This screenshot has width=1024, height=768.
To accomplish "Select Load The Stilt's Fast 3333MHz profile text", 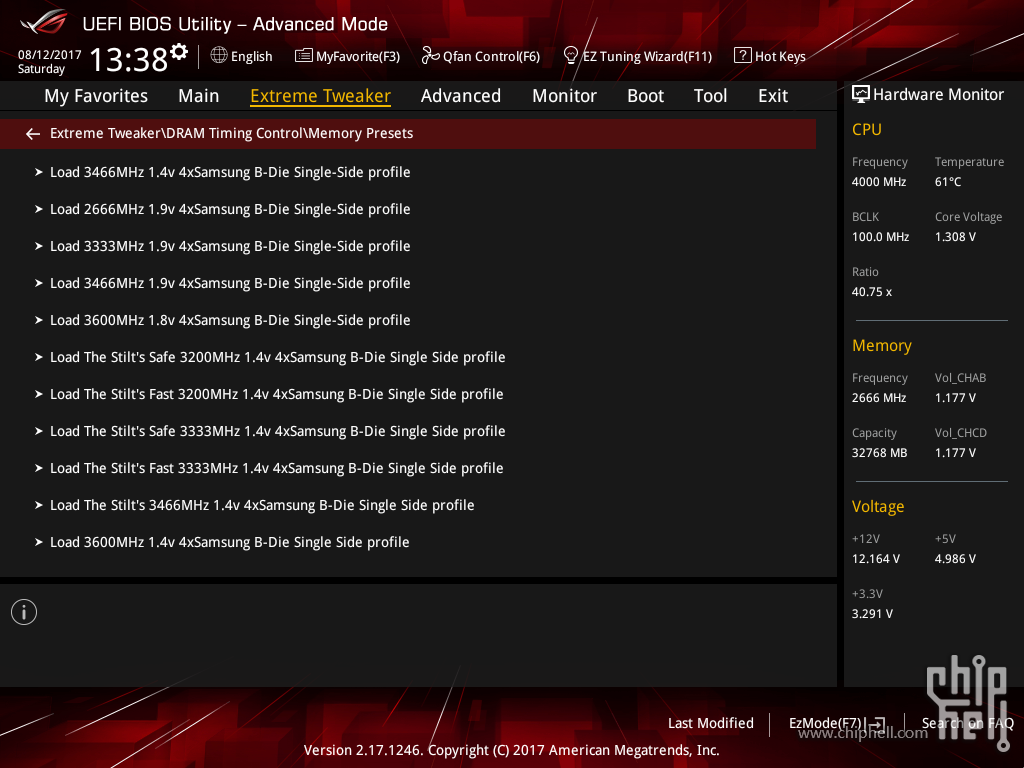I will pyautogui.click(x=276, y=468).
